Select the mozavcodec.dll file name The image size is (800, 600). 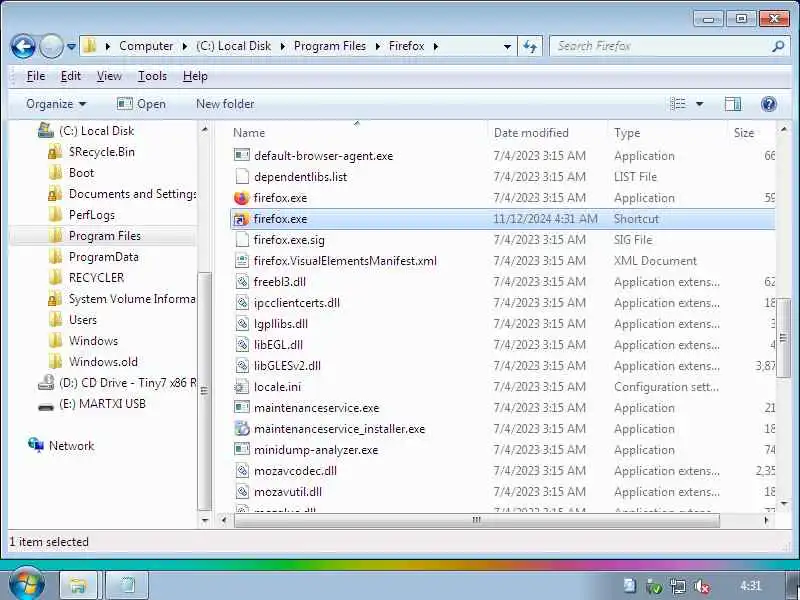click(295, 471)
